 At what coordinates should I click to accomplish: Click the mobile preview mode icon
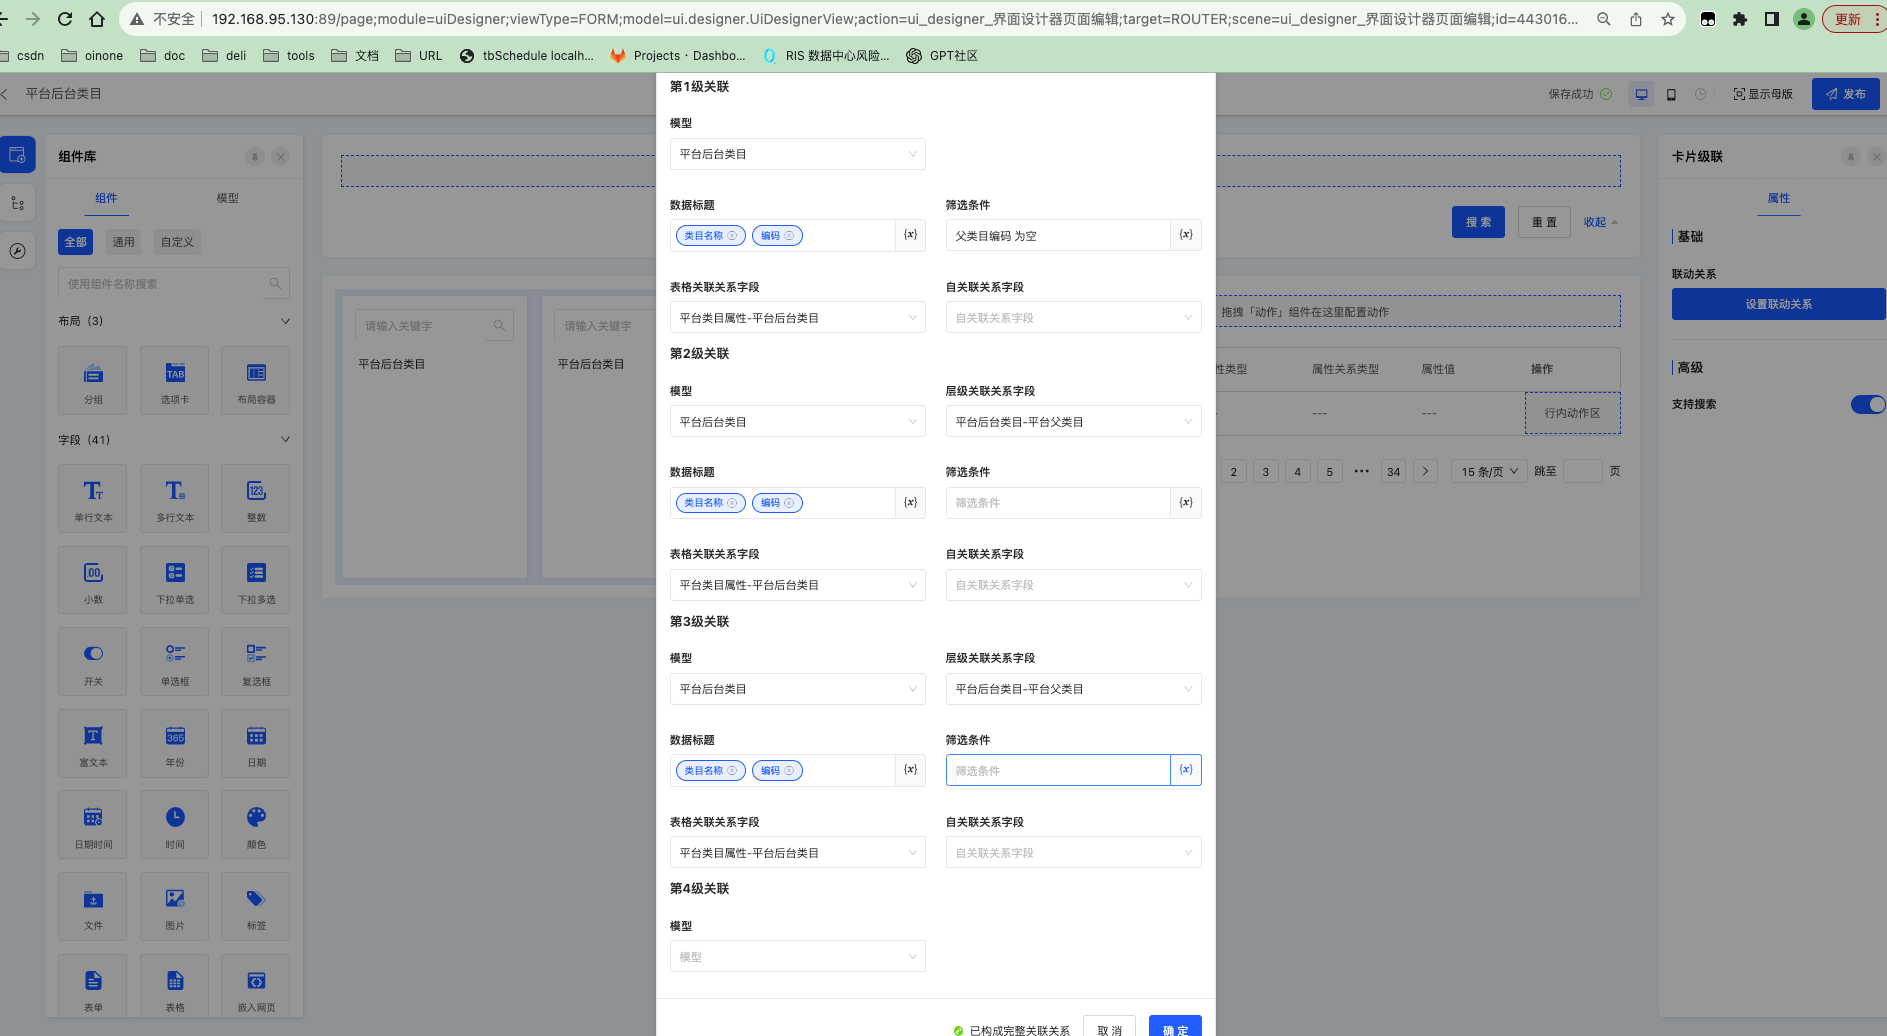coord(1671,94)
